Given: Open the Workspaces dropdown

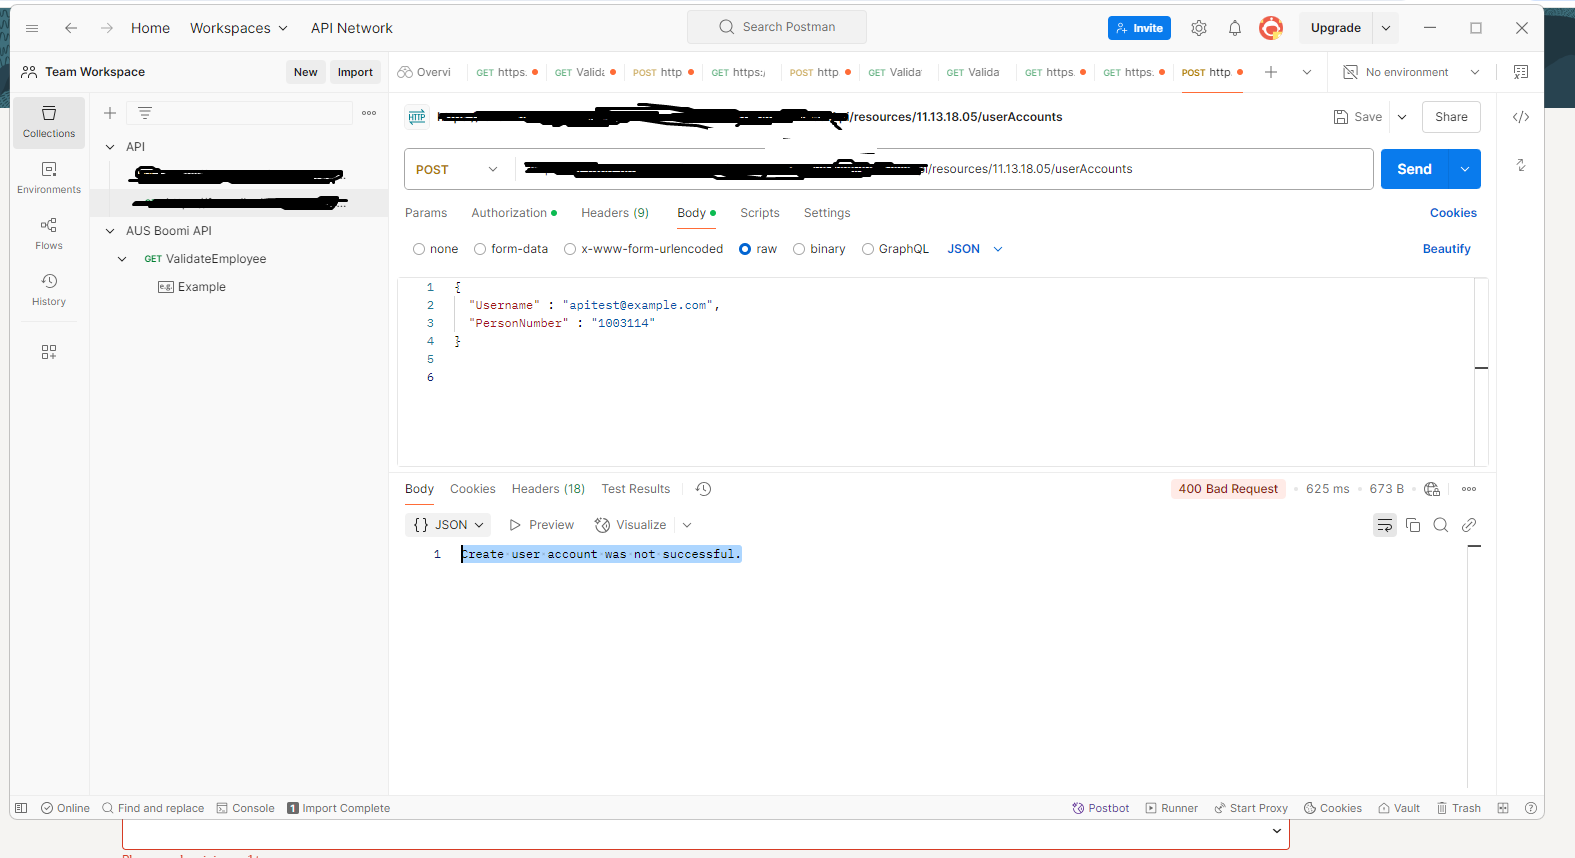Looking at the screenshot, I should (239, 28).
